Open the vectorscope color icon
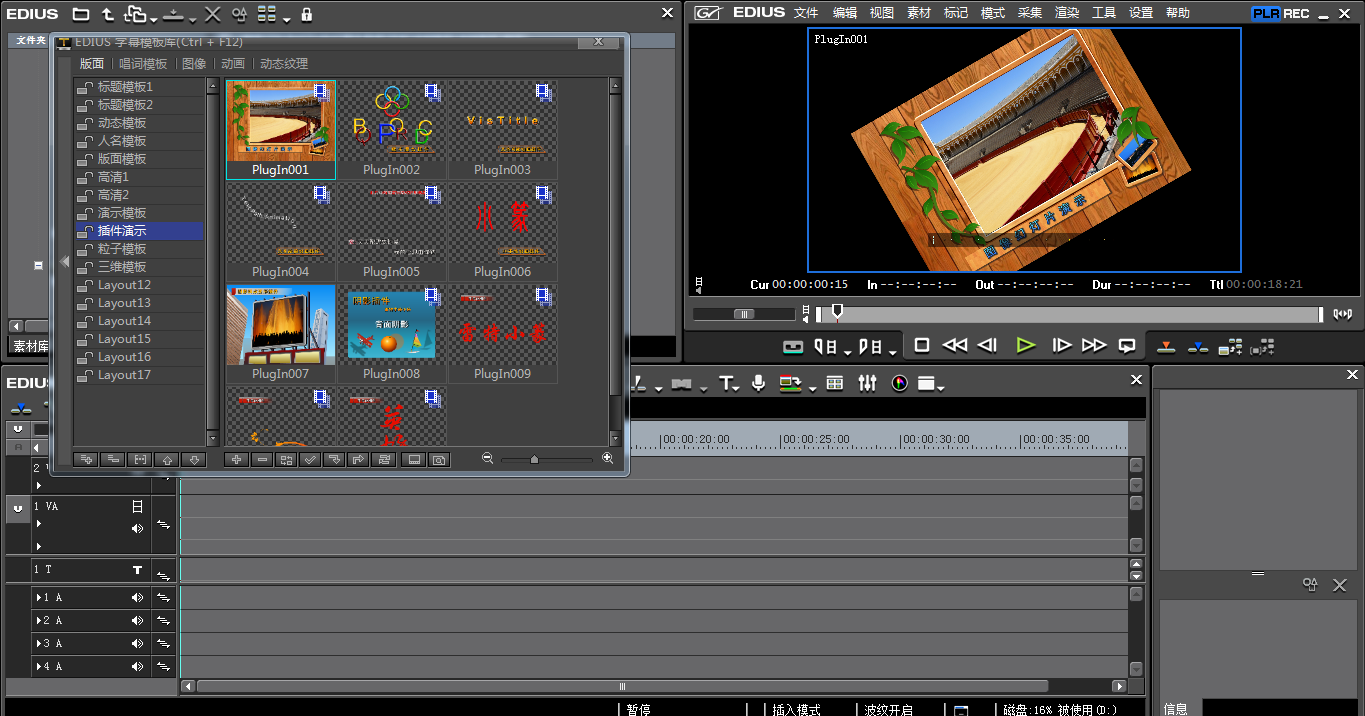Image resolution: width=1365 pixels, height=716 pixels. 899,383
